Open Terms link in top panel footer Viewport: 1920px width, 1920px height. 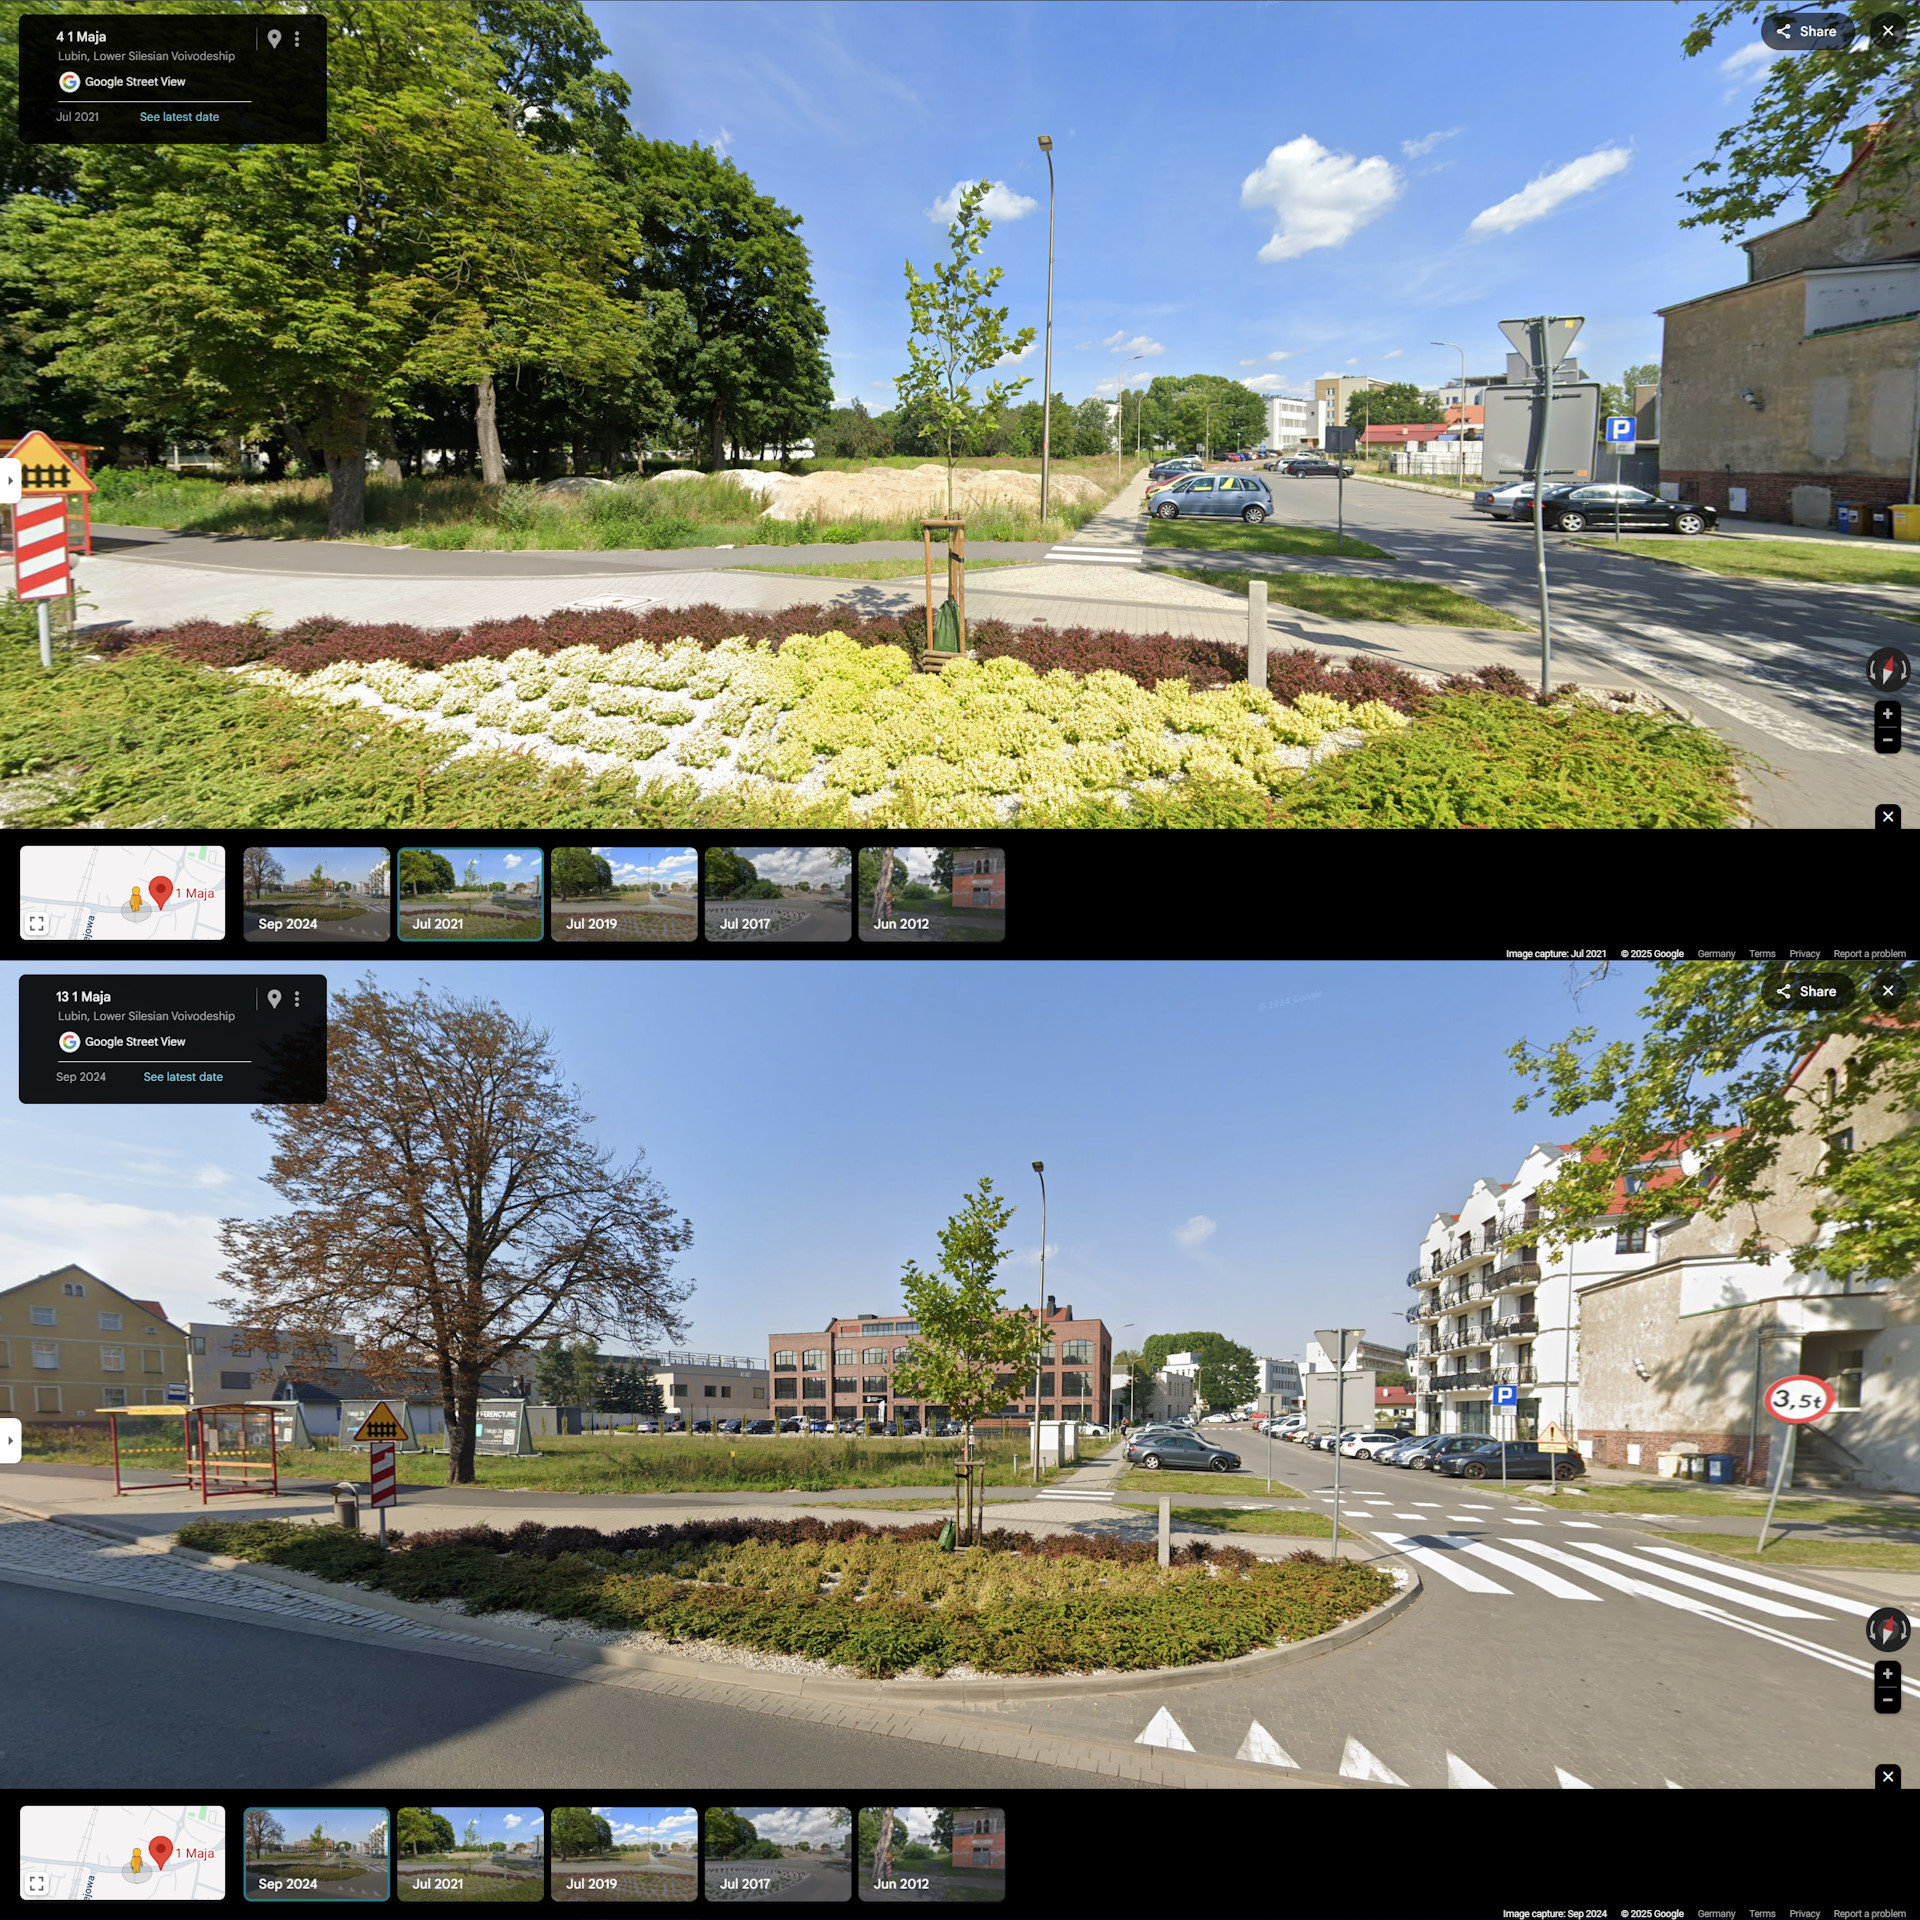click(x=1762, y=954)
